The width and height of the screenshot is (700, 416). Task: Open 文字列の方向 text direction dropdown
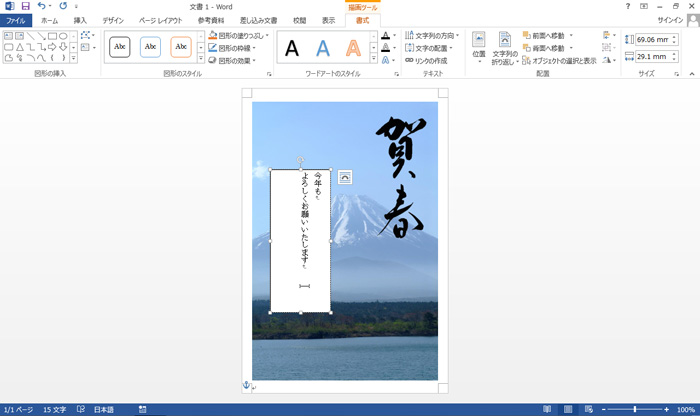(x=432, y=35)
